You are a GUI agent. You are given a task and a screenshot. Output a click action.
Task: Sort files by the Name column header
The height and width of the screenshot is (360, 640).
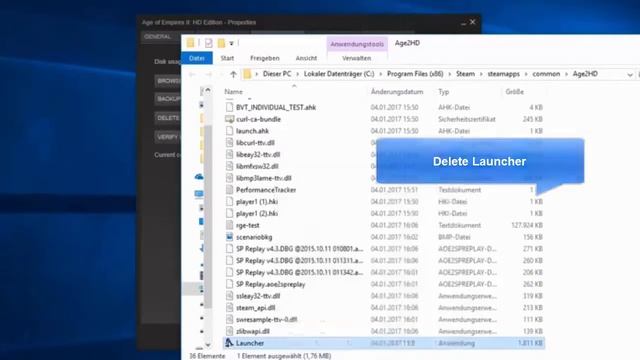coord(233,92)
